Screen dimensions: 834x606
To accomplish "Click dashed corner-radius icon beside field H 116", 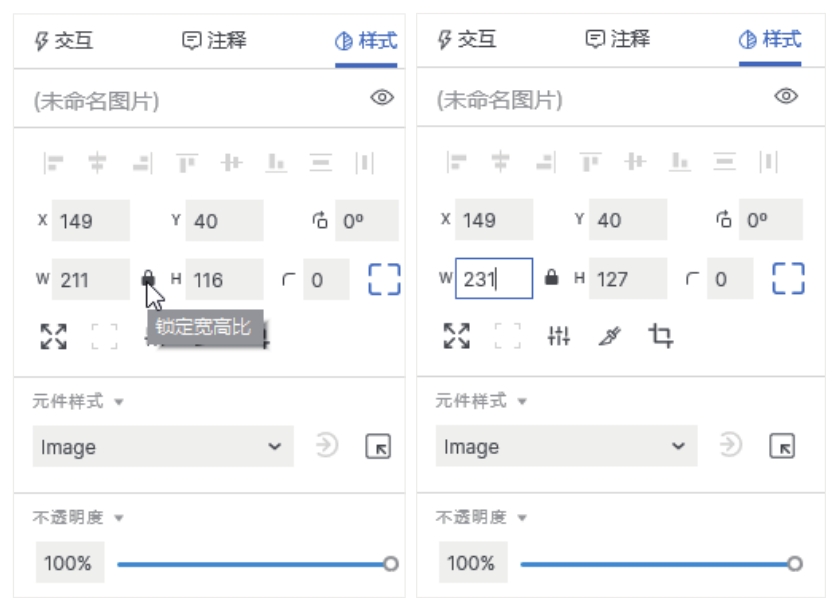I will 384,279.
